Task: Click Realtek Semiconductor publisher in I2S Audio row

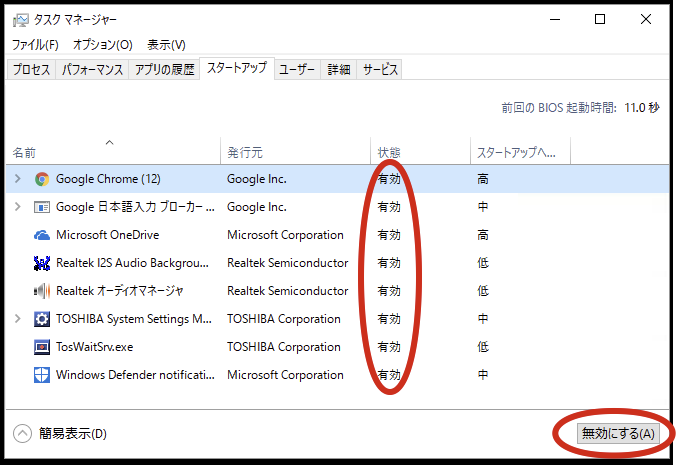Action: [x=288, y=263]
